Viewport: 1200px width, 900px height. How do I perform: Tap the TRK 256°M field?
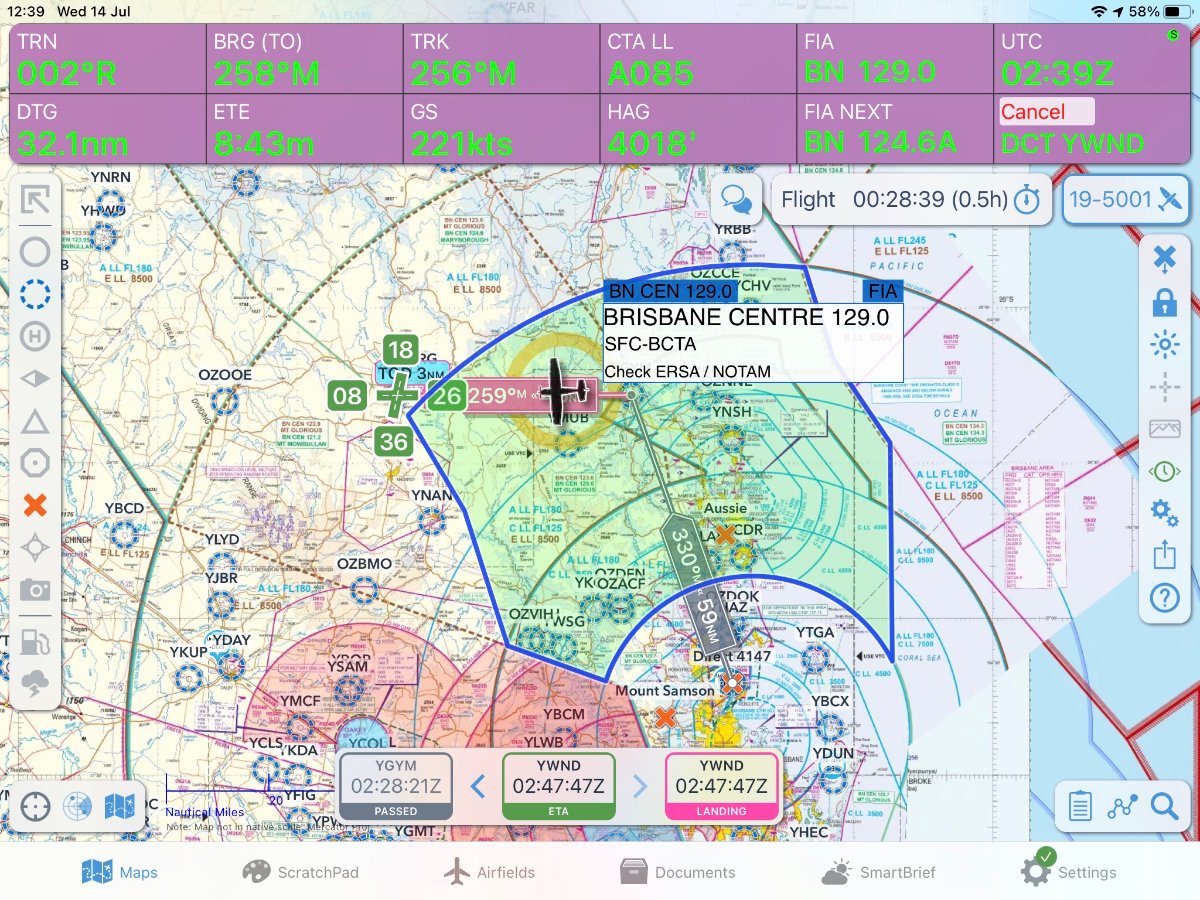[502, 58]
